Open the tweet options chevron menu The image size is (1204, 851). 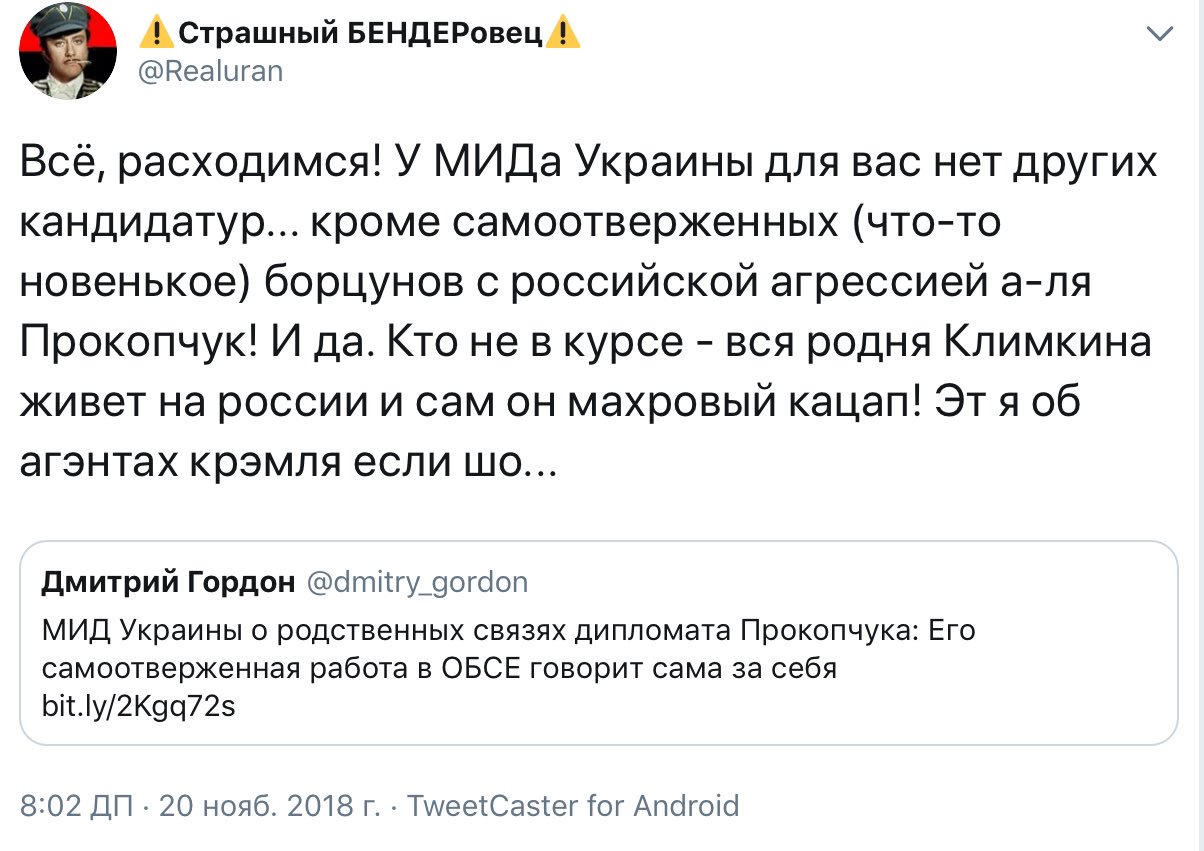[x=1159, y=36]
